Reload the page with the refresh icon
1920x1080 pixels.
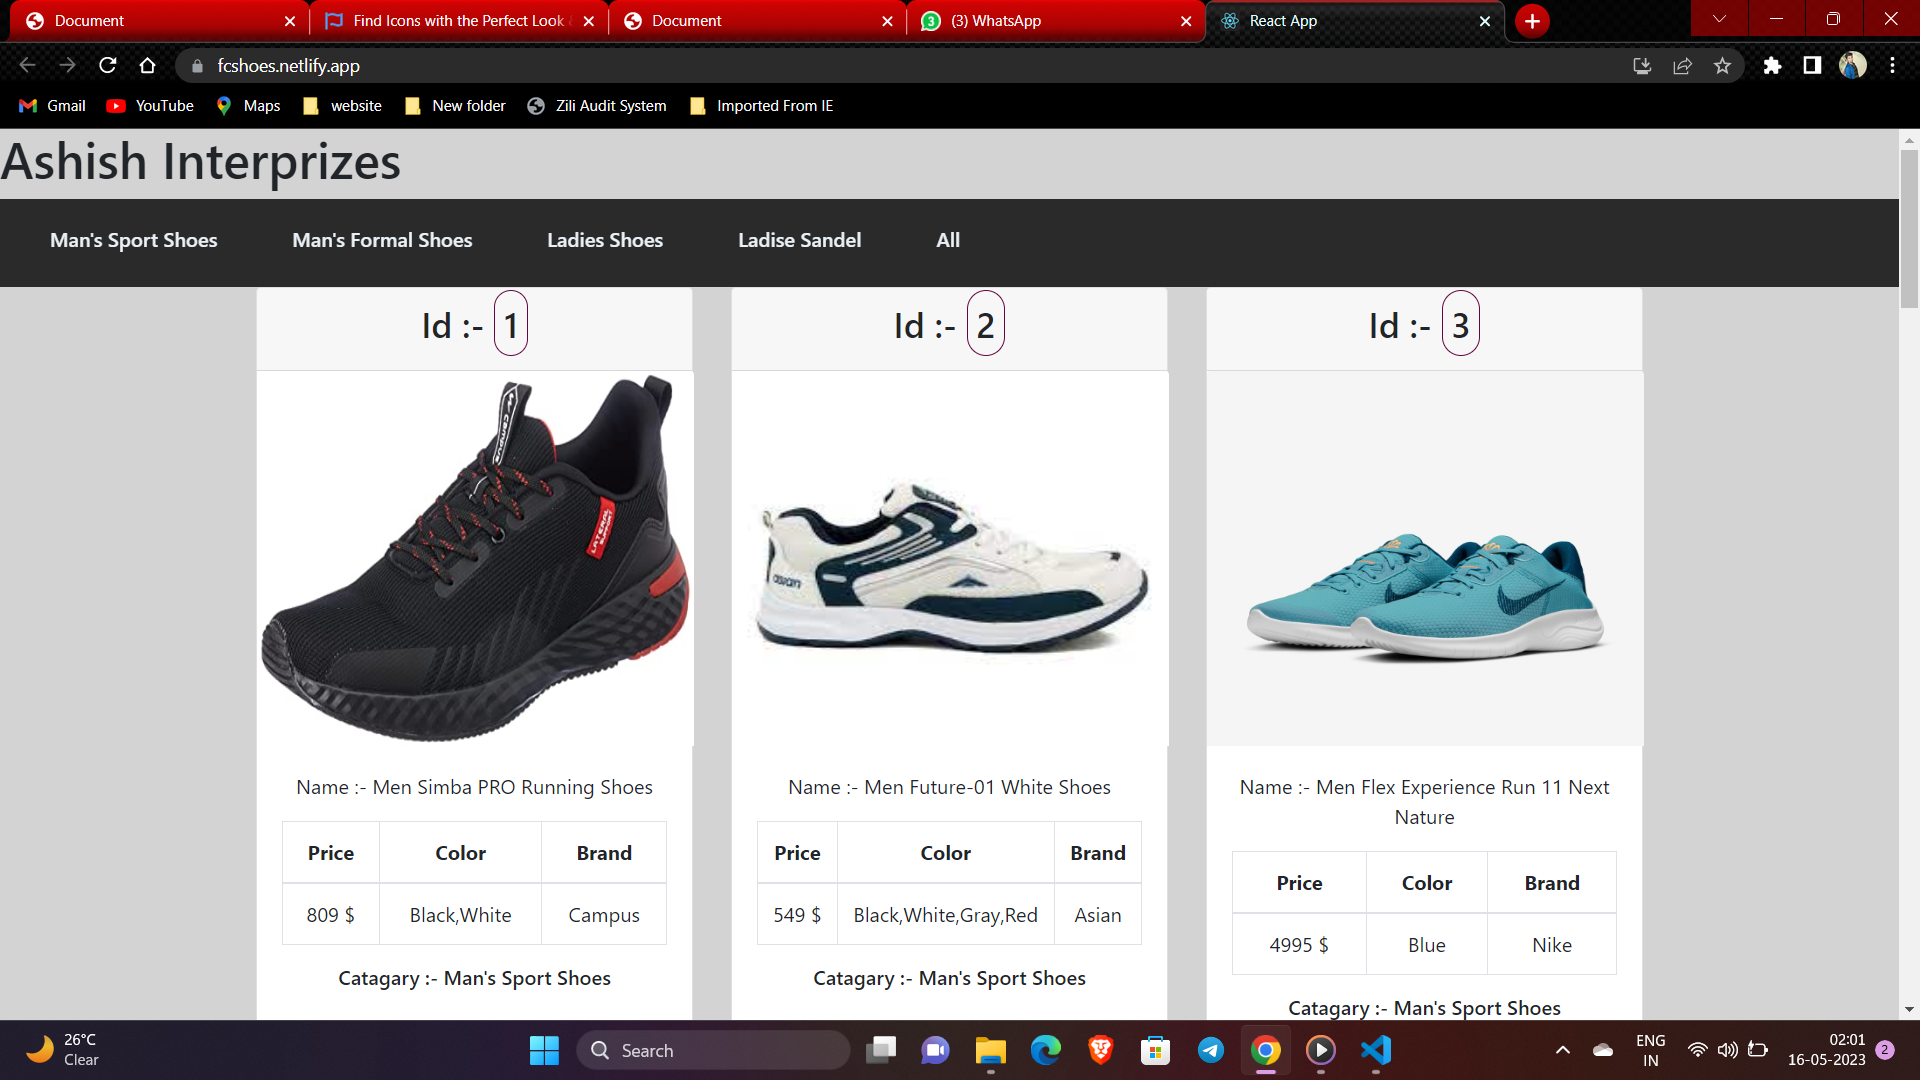click(x=108, y=66)
